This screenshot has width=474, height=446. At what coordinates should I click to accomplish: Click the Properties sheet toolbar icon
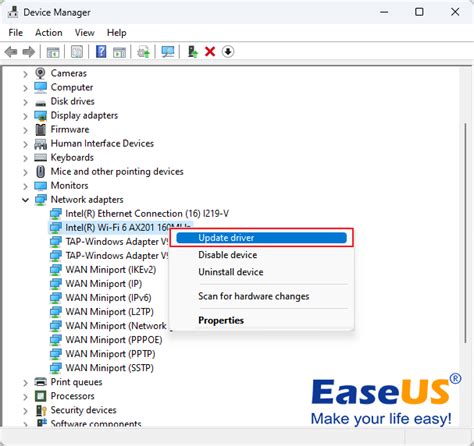pyautogui.click(x=77, y=52)
